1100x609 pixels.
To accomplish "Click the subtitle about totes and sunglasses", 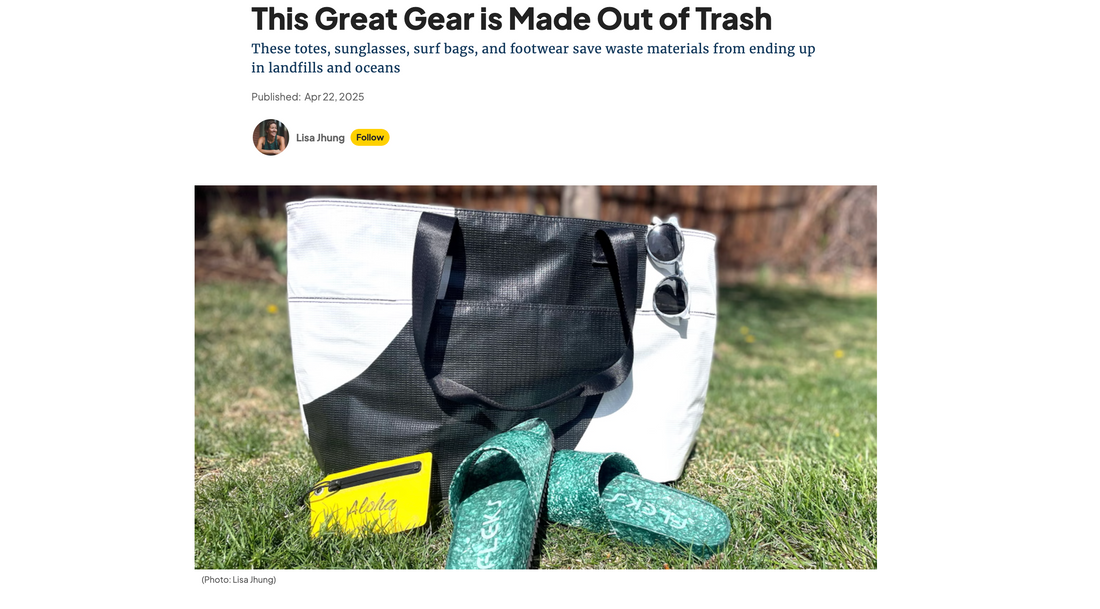I will pos(533,58).
